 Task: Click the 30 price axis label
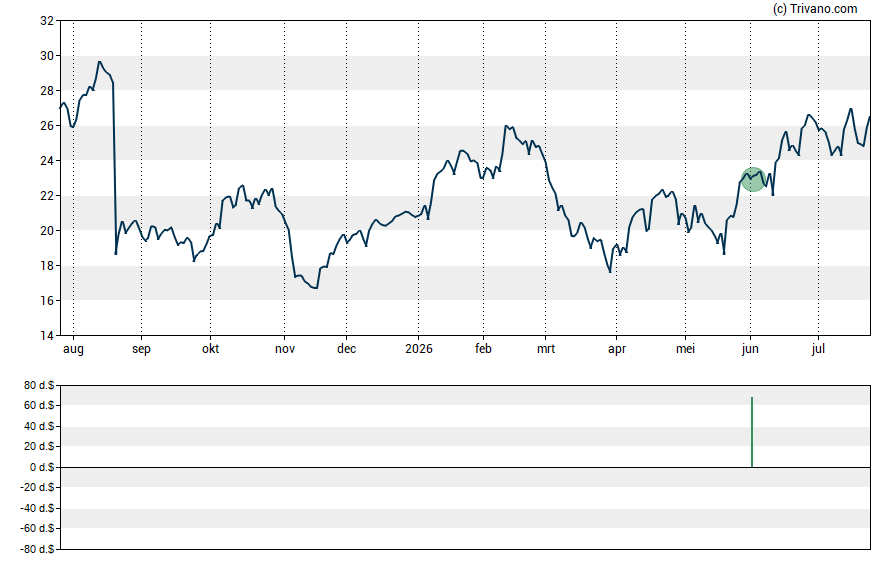coord(47,55)
